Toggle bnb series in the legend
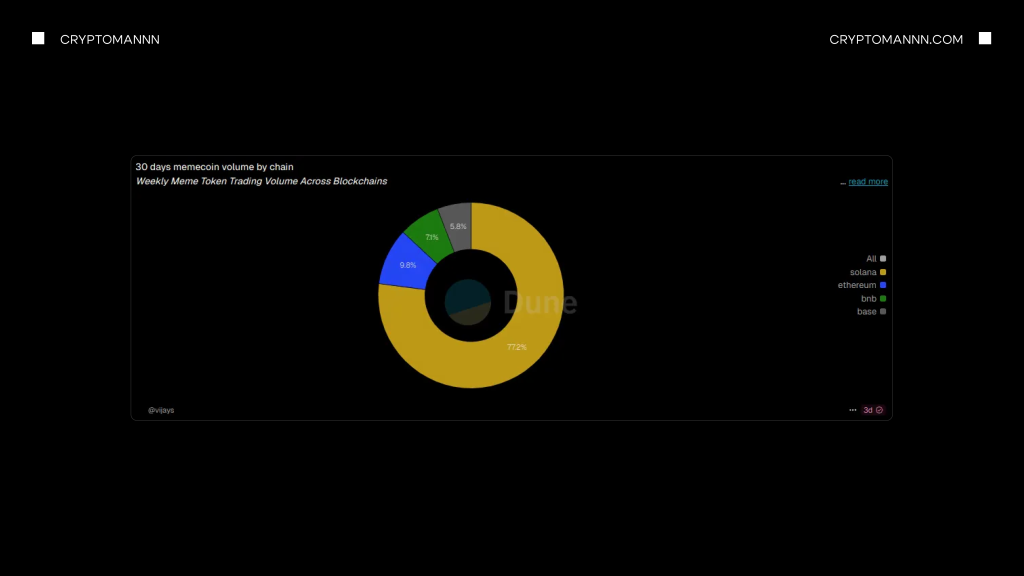The image size is (1024, 576). pos(873,298)
